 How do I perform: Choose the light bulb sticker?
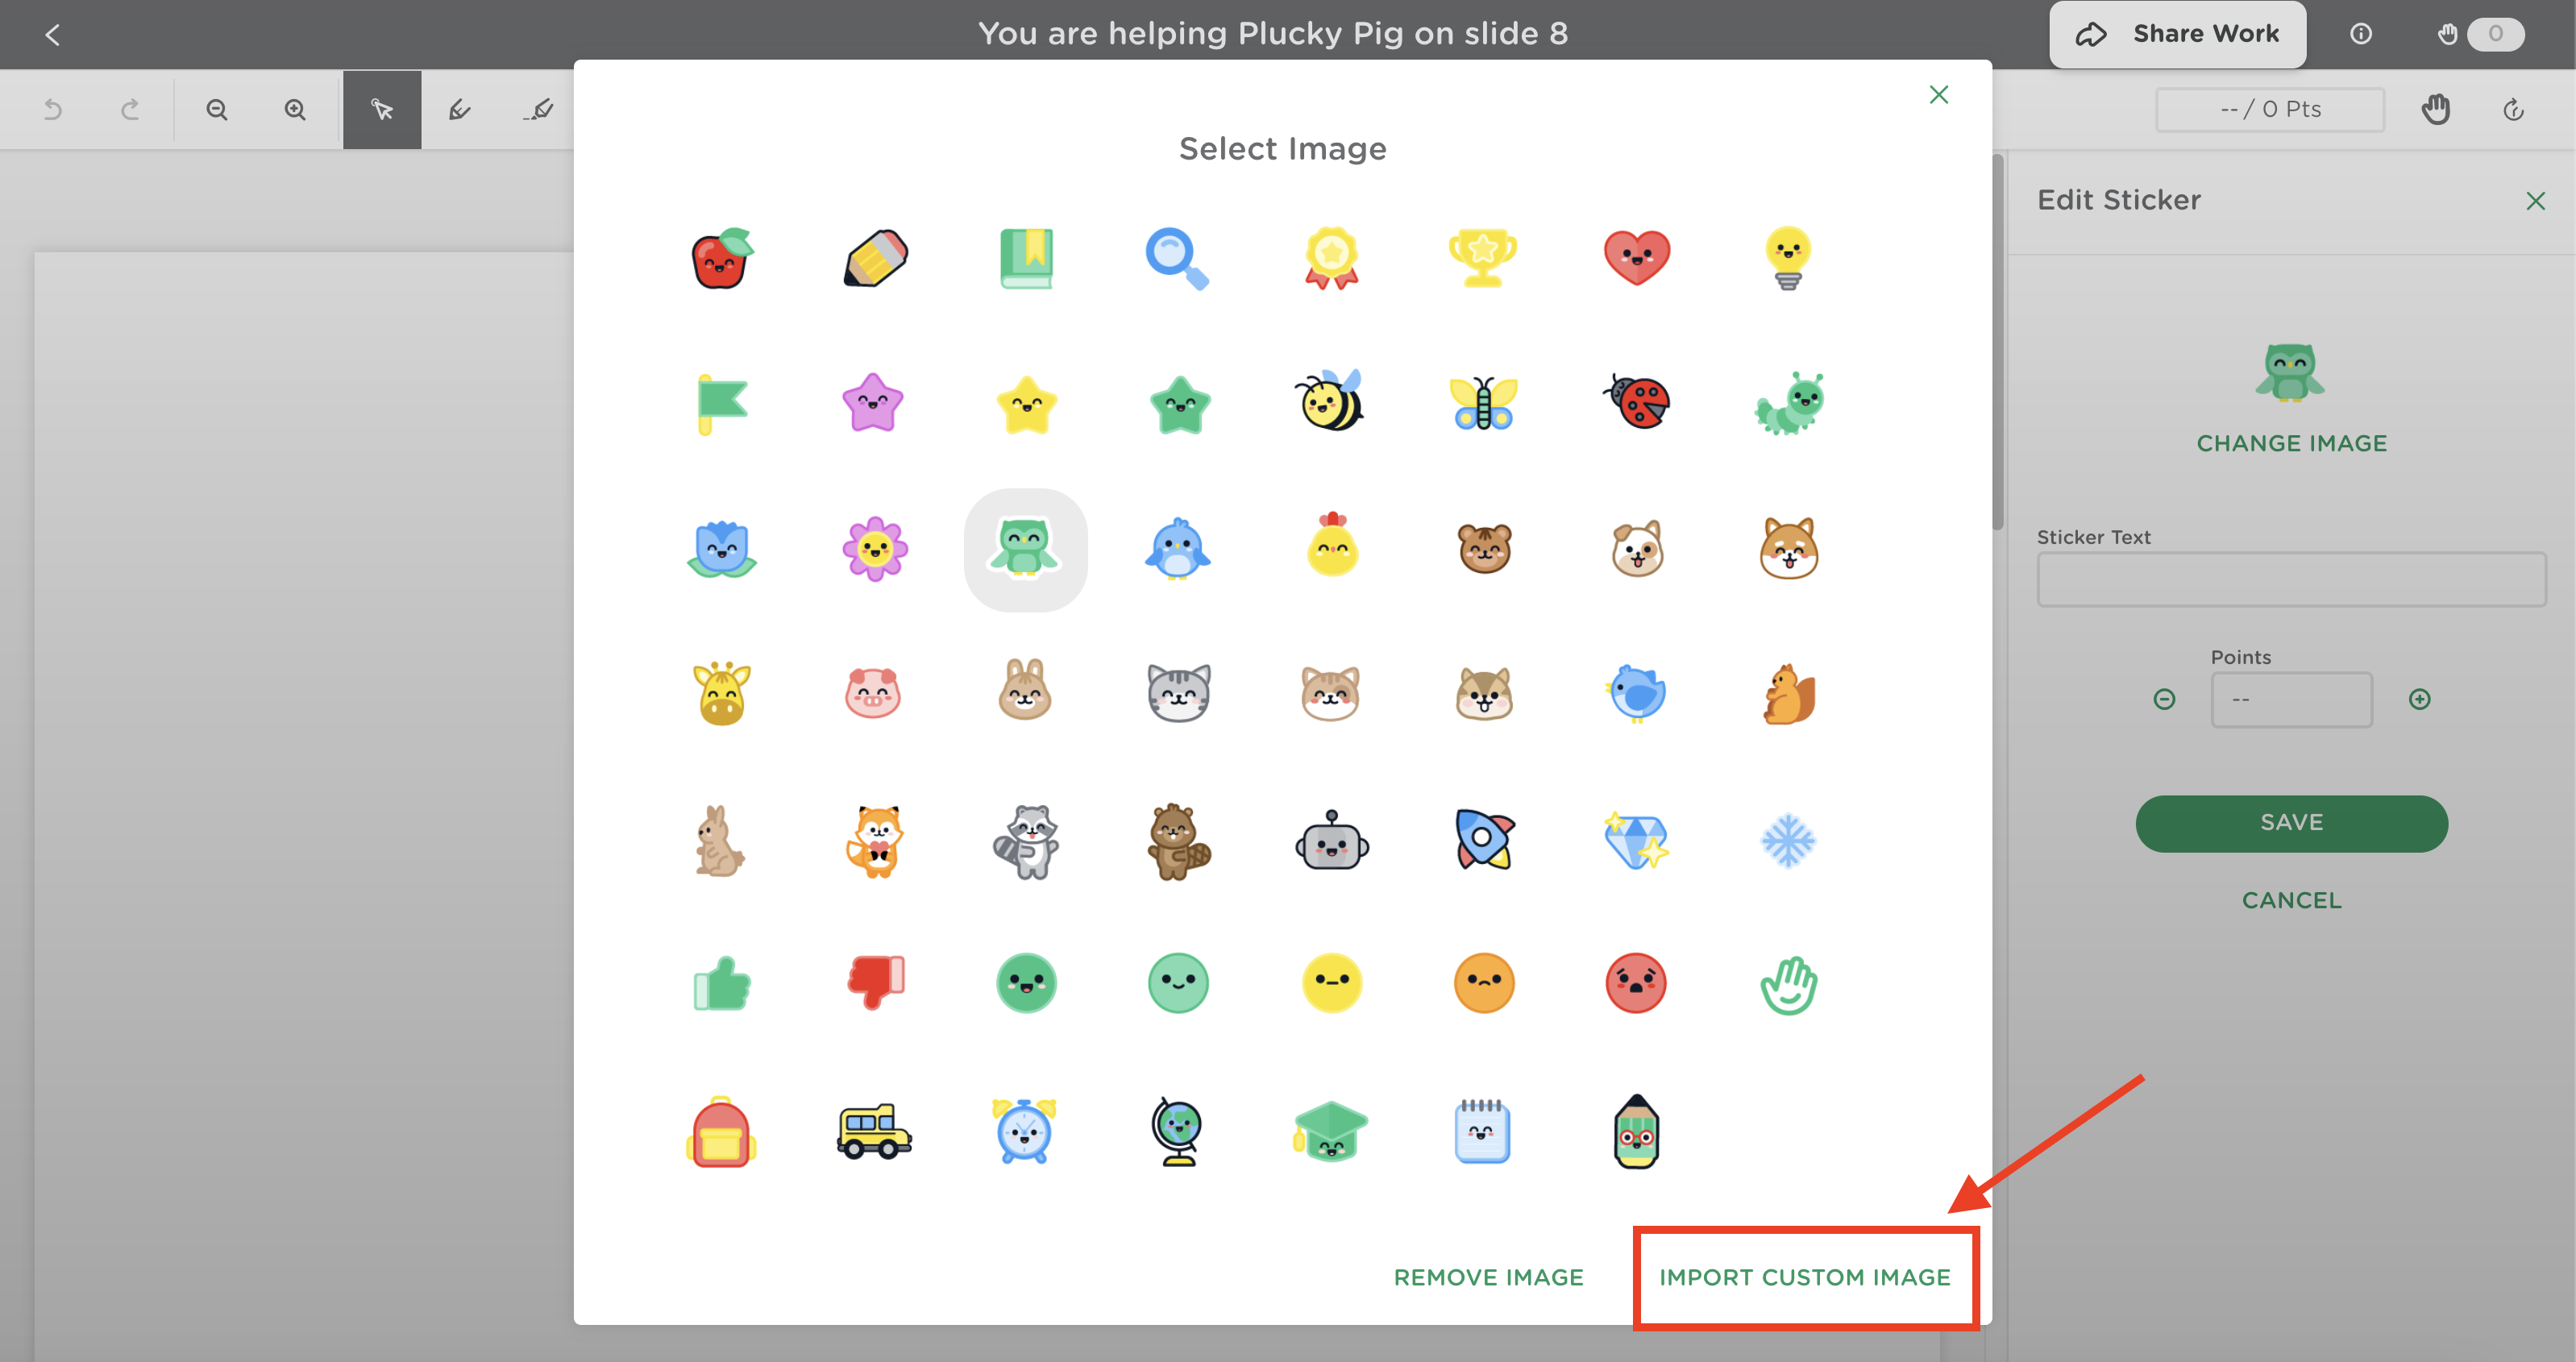[1788, 258]
